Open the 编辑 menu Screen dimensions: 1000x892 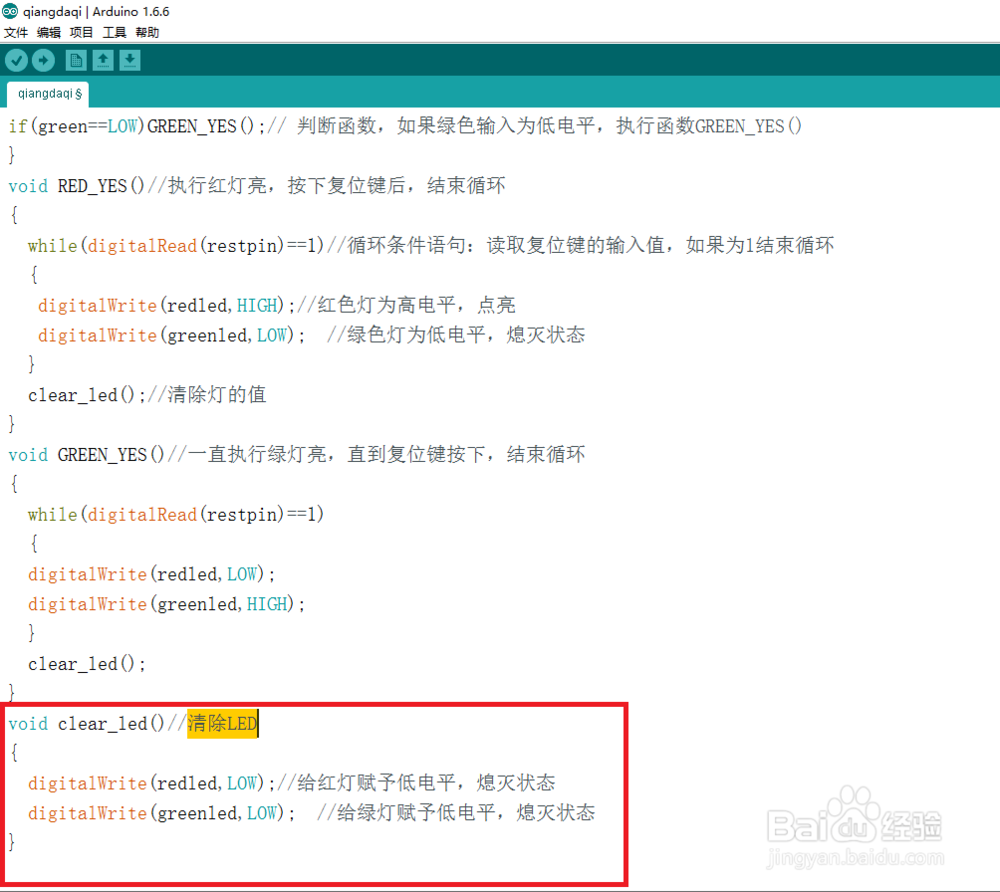tap(49, 32)
